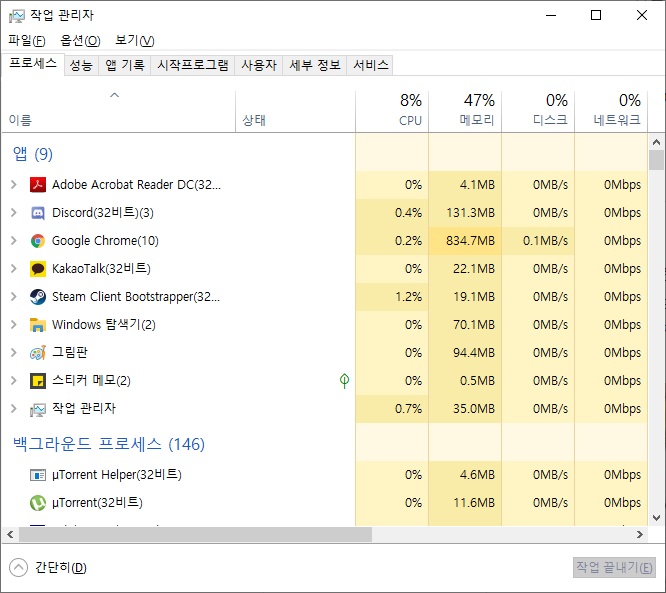Click the horizontal scrollbar thumb
The width and height of the screenshot is (666, 593).
point(195,535)
